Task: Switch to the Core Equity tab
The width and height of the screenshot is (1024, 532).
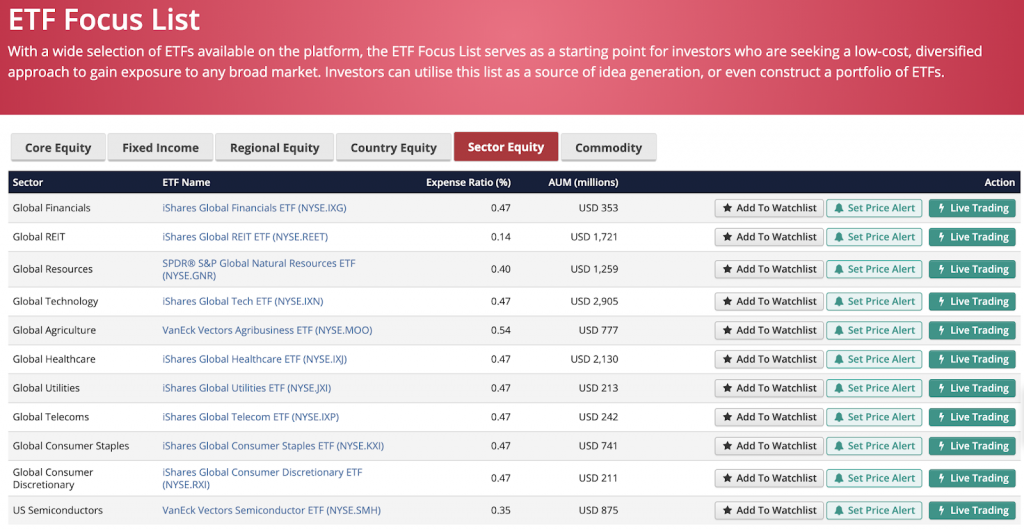Action: coord(58,148)
